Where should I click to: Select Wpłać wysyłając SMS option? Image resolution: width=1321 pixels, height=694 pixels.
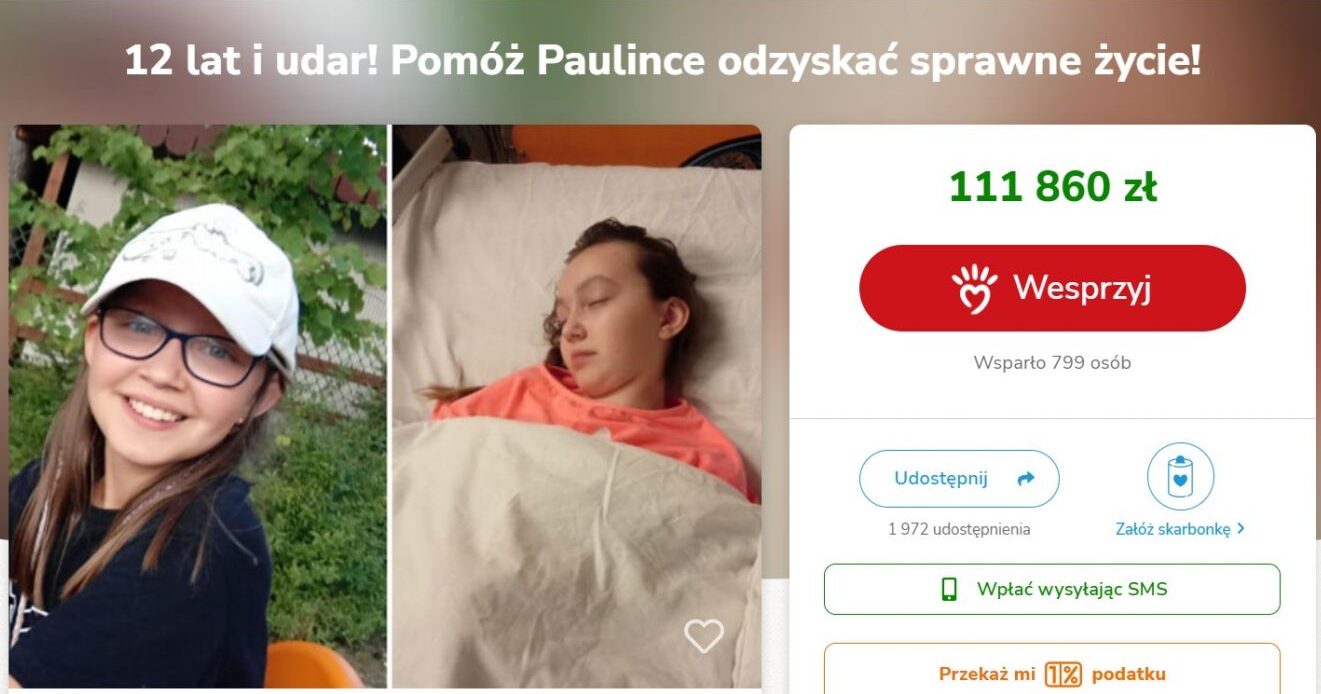coord(1052,589)
